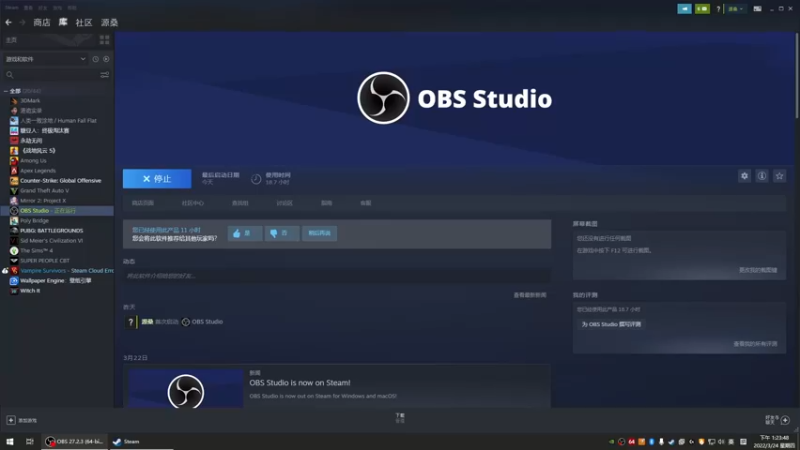Viewport: 800px width, 450px height.
Task: Click the 稍后再说 maybe later button
Action: coord(319,233)
